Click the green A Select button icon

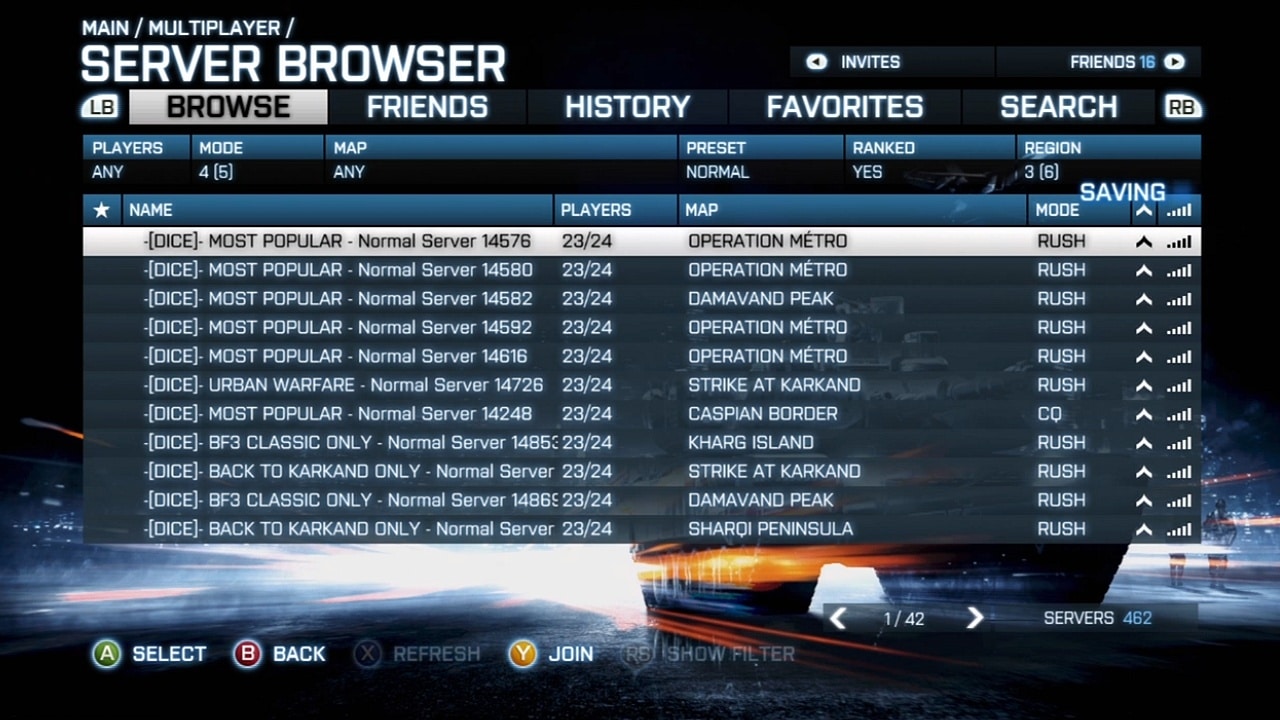tap(106, 654)
